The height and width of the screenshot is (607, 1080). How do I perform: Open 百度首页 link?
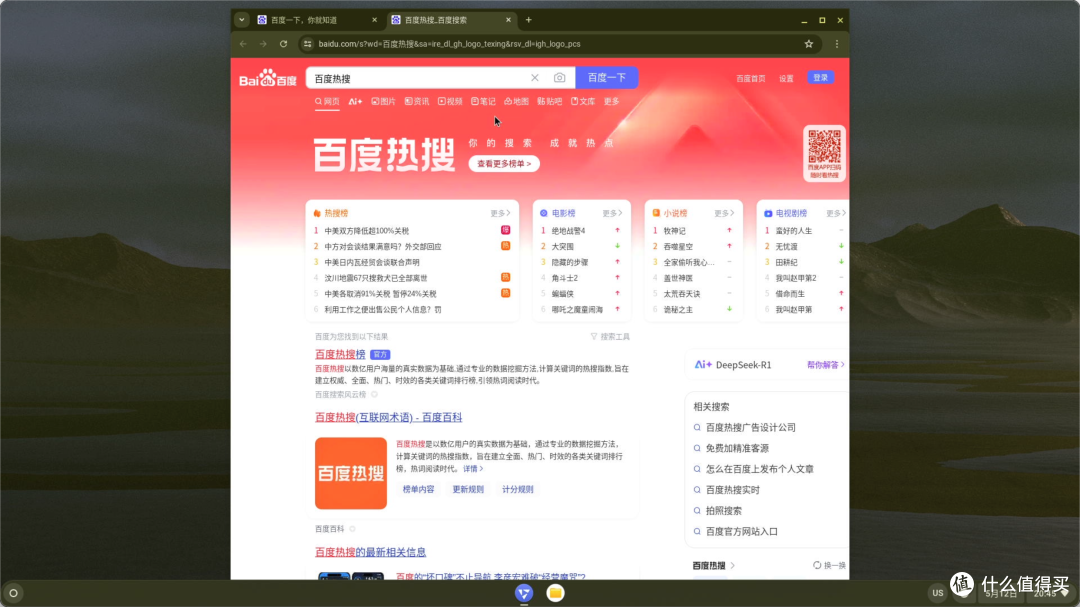[751, 79]
